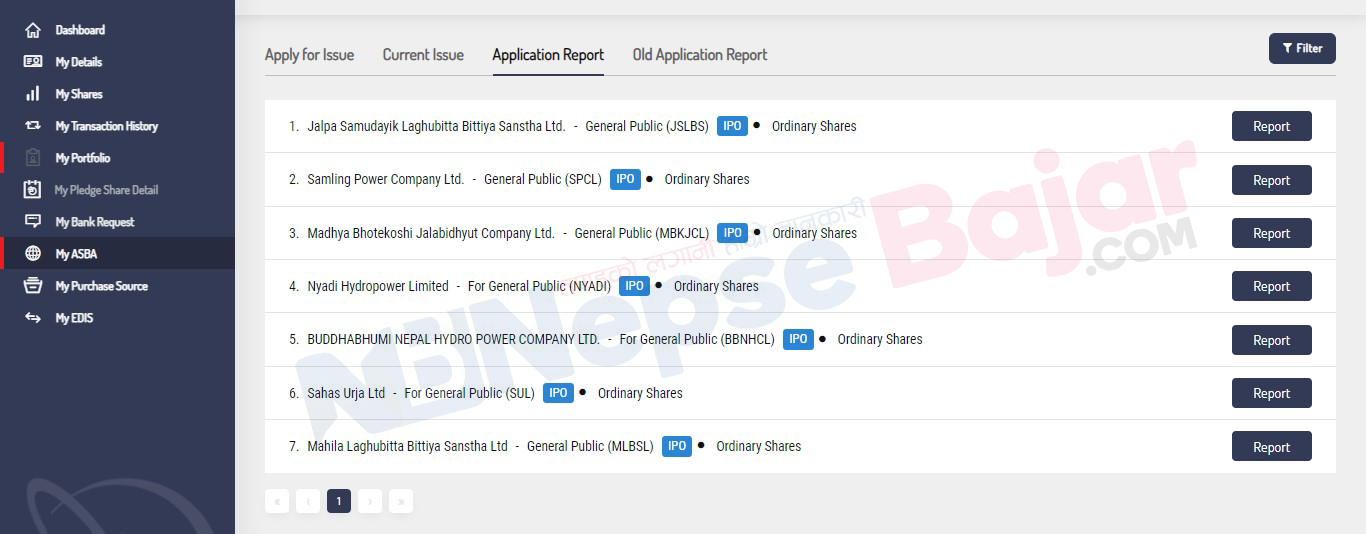Screen dimensions: 1366x534
Task: Open Report for Sahas Urja Ltd
Action: pyautogui.click(x=1271, y=393)
